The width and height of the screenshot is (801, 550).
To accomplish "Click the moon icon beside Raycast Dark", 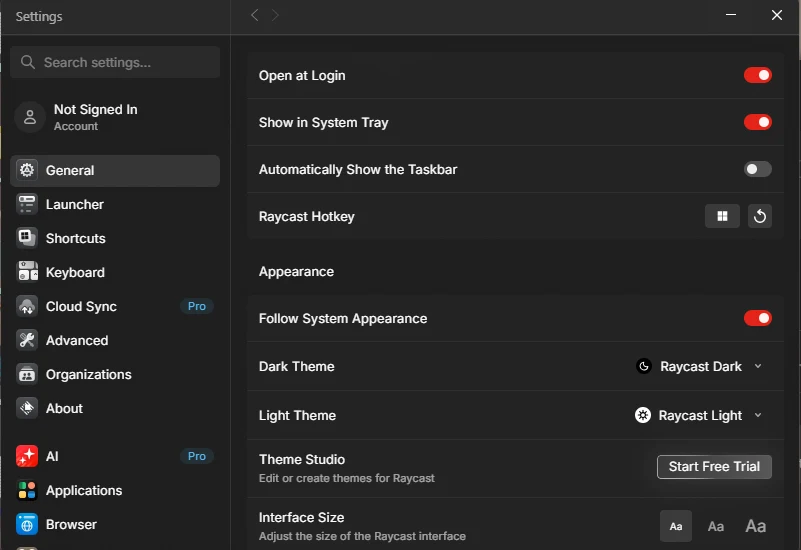I will click(x=644, y=366).
